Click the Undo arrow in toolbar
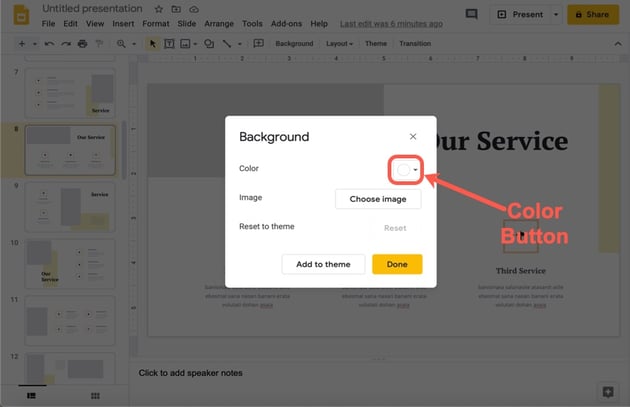 49,44
